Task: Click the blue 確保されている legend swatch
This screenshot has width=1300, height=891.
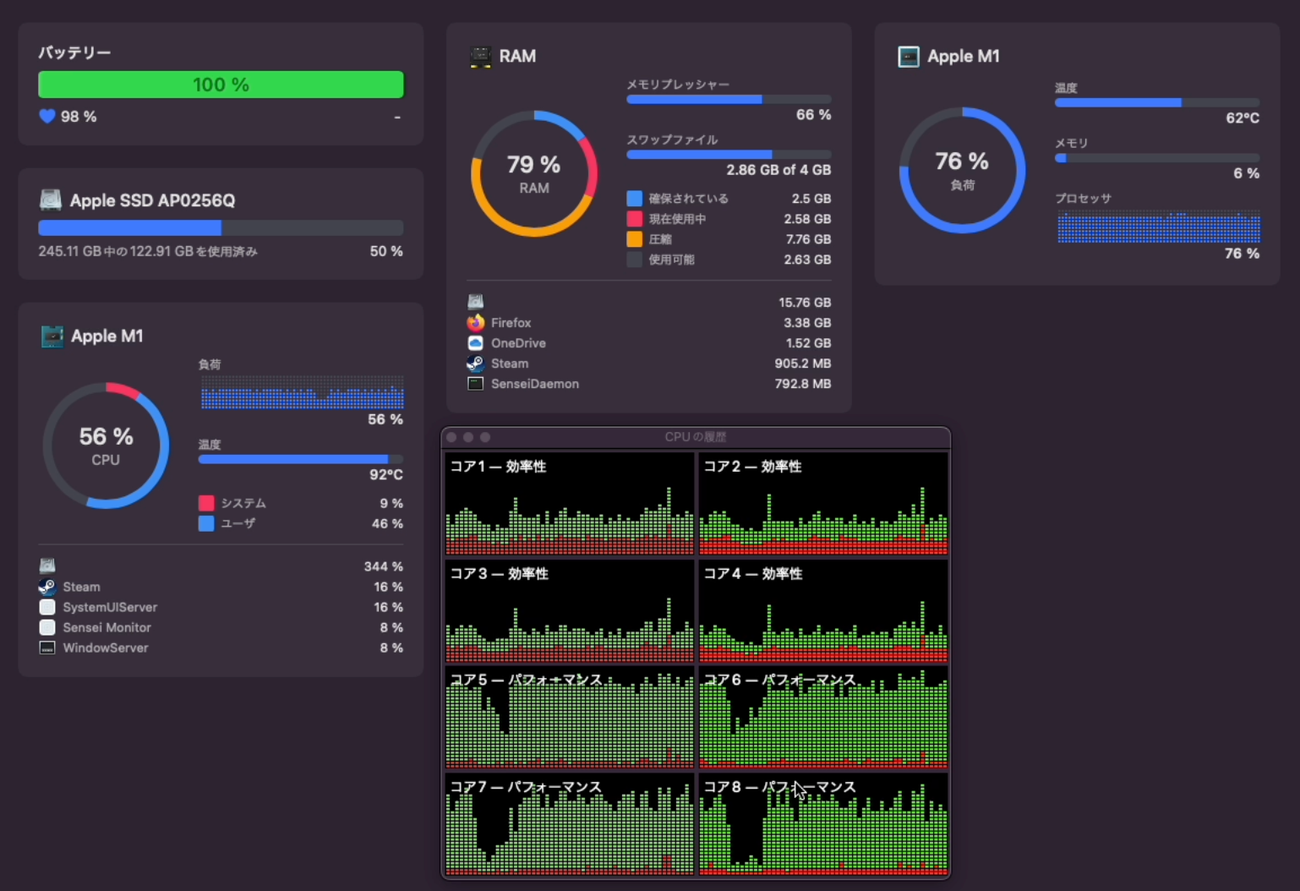Action: (634, 199)
